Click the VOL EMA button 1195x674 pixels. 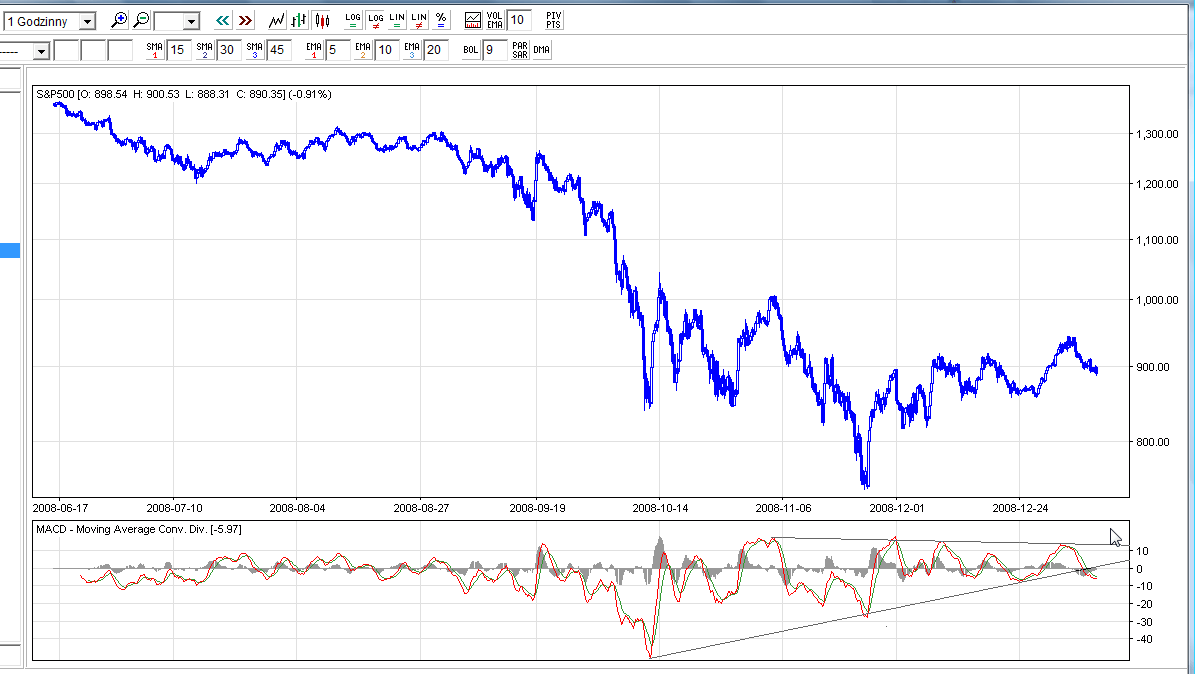click(495, 20)
